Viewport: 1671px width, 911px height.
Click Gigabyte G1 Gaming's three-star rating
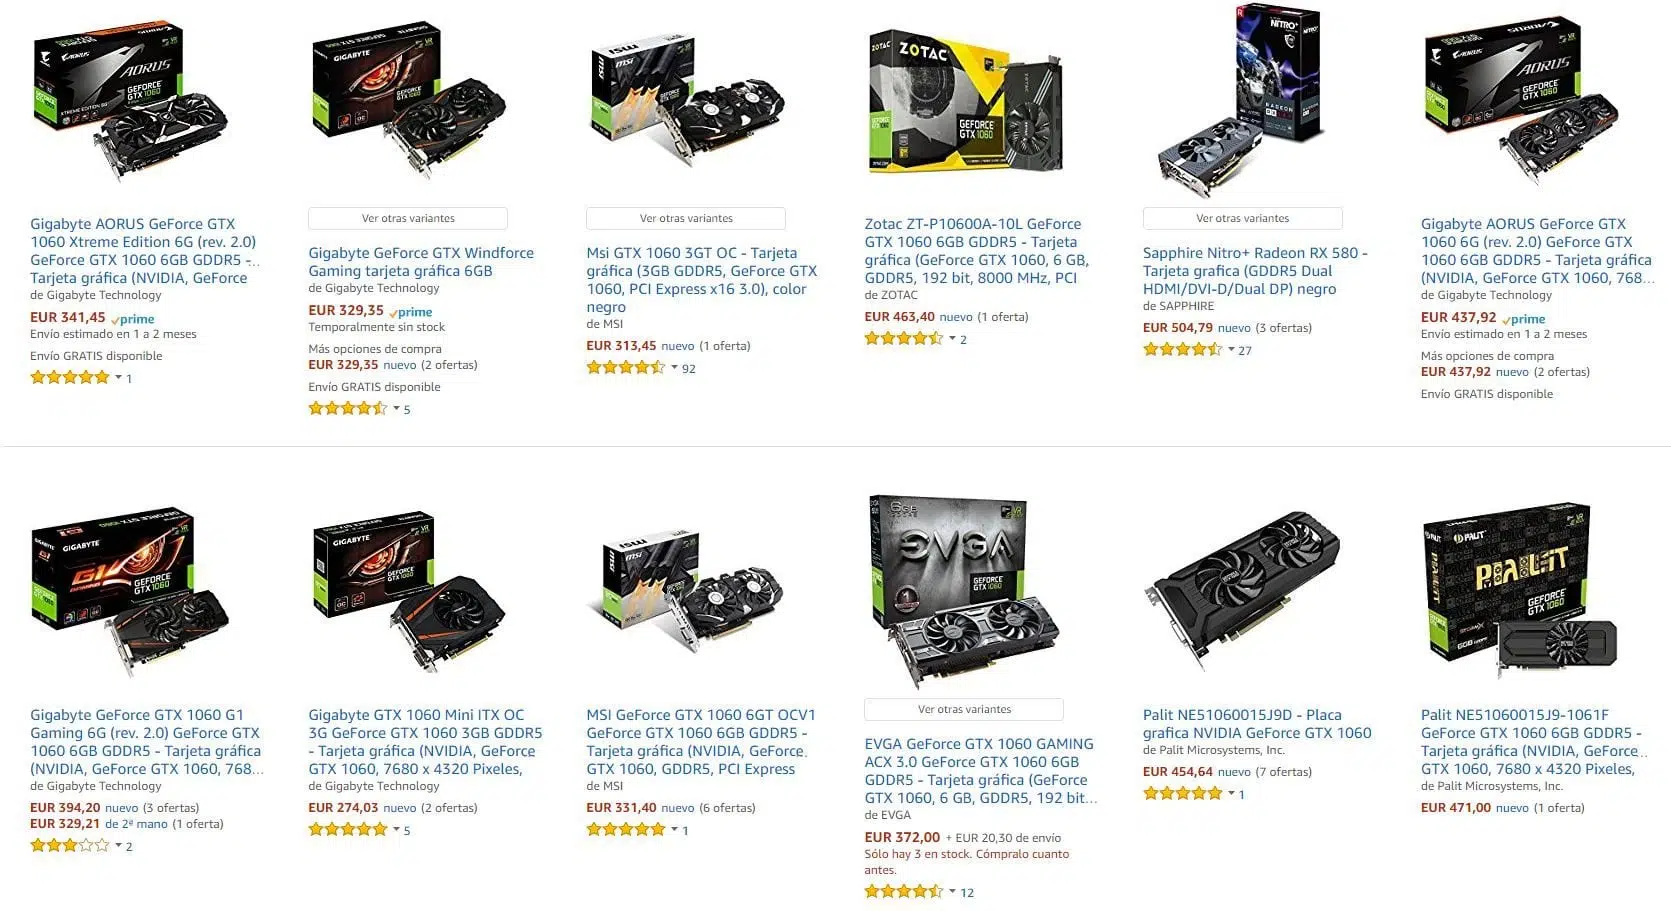69,846
